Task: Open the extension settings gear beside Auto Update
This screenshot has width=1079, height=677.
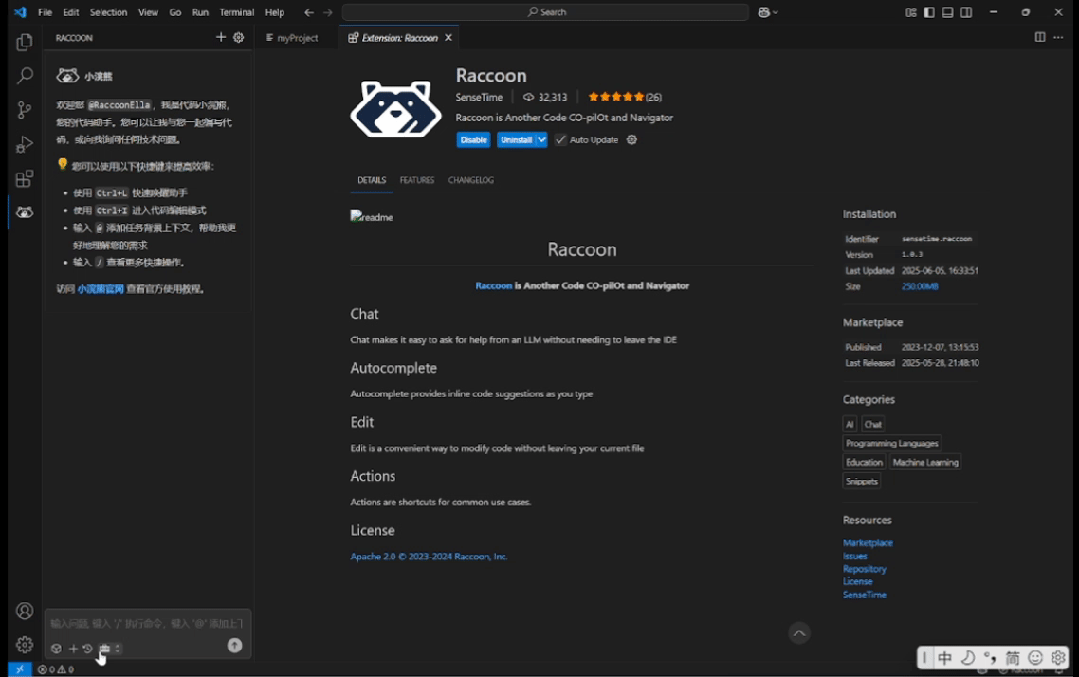Action: (x=632, y=140)
